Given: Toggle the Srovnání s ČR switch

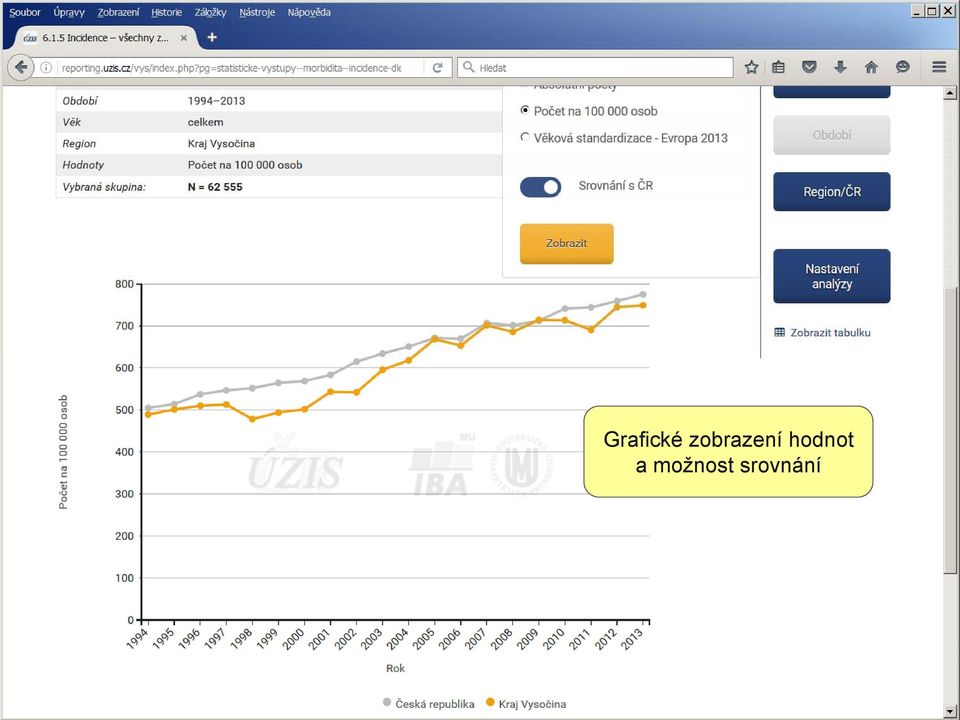Looking at the screenshot, I should click(540, 187).
